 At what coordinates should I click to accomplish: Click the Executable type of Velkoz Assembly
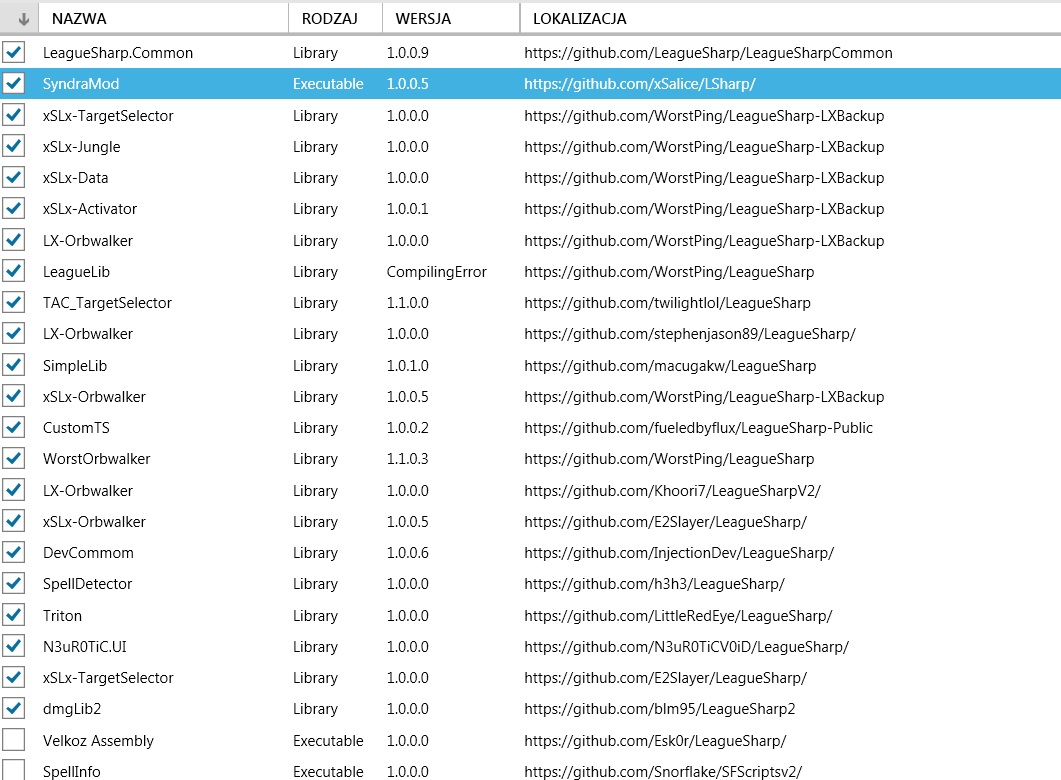[x=328, y=741]
